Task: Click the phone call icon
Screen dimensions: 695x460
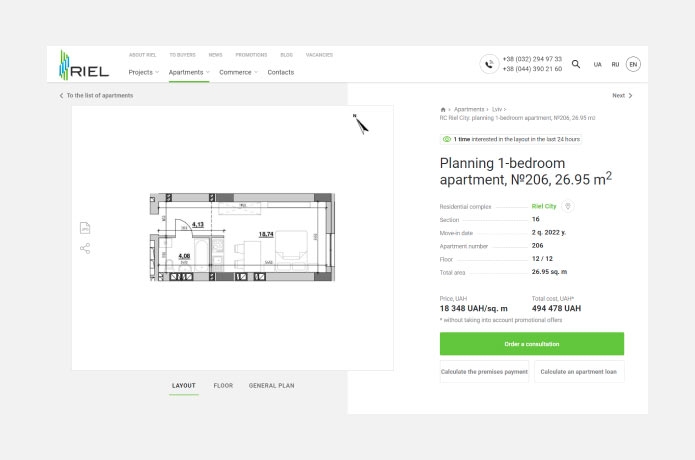Action: pos(488,64)
